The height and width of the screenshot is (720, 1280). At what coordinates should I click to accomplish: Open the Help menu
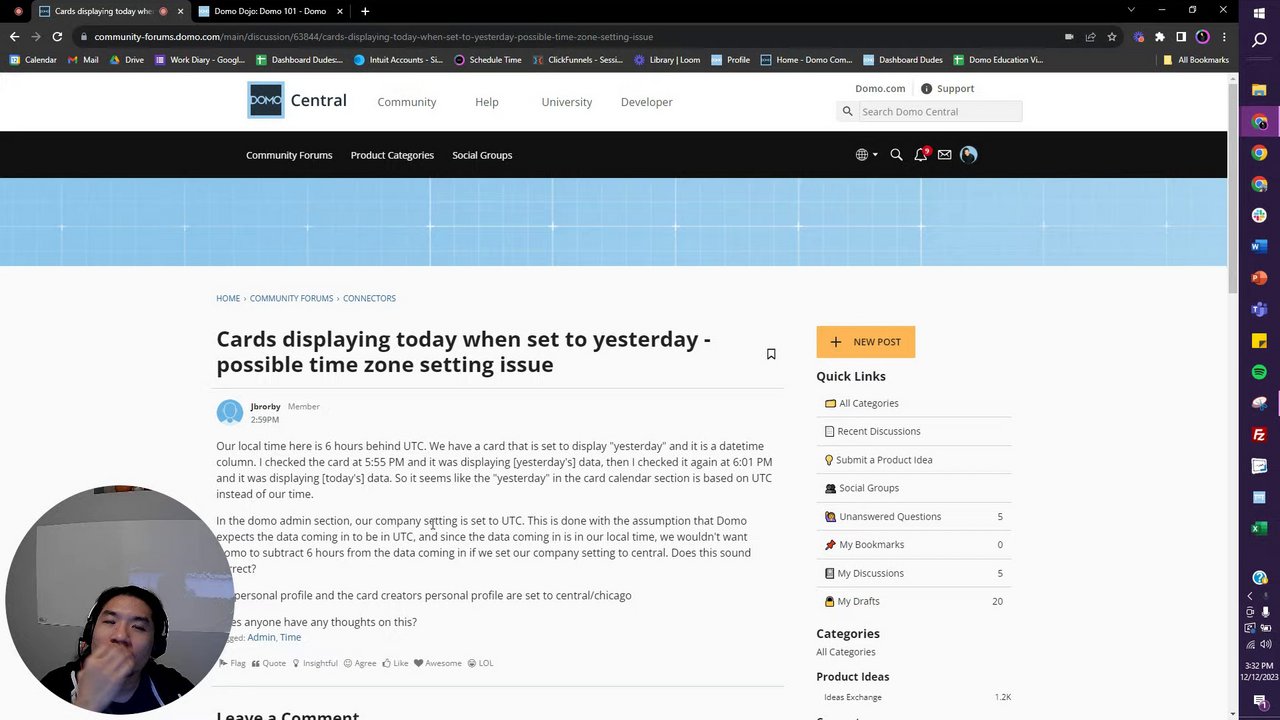coord(487,102)
